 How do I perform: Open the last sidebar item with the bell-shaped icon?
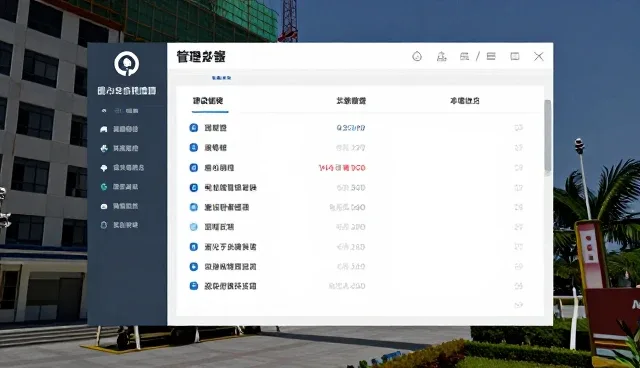pyautogui.click(x=119, y=225)
